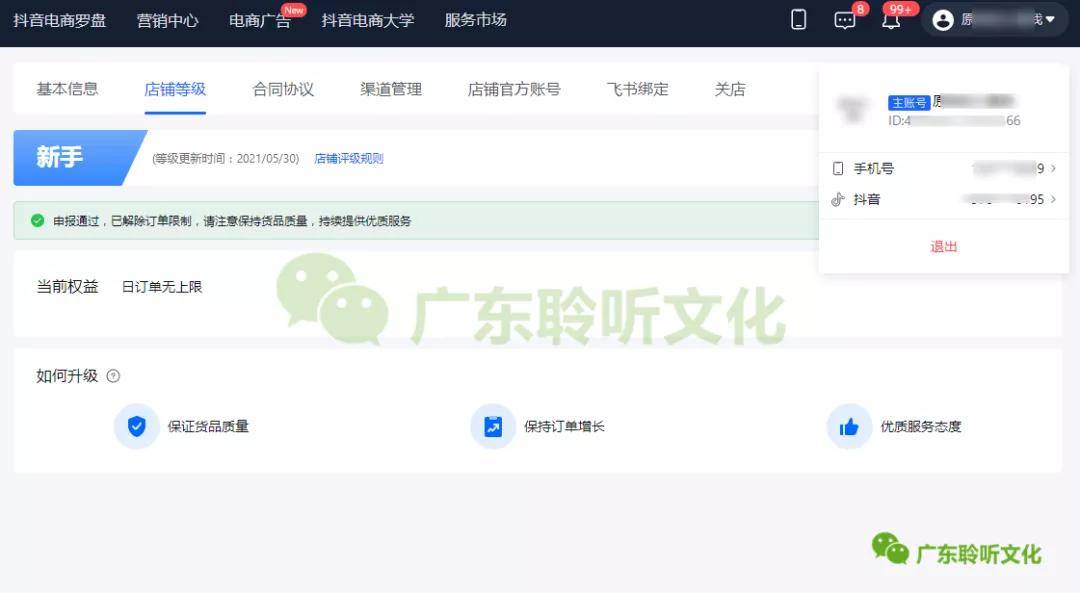The height and width of the screenshot is (593, 1080).
Task: Expand the 手机号 row chevron
Action: [x=1053, y=168]
